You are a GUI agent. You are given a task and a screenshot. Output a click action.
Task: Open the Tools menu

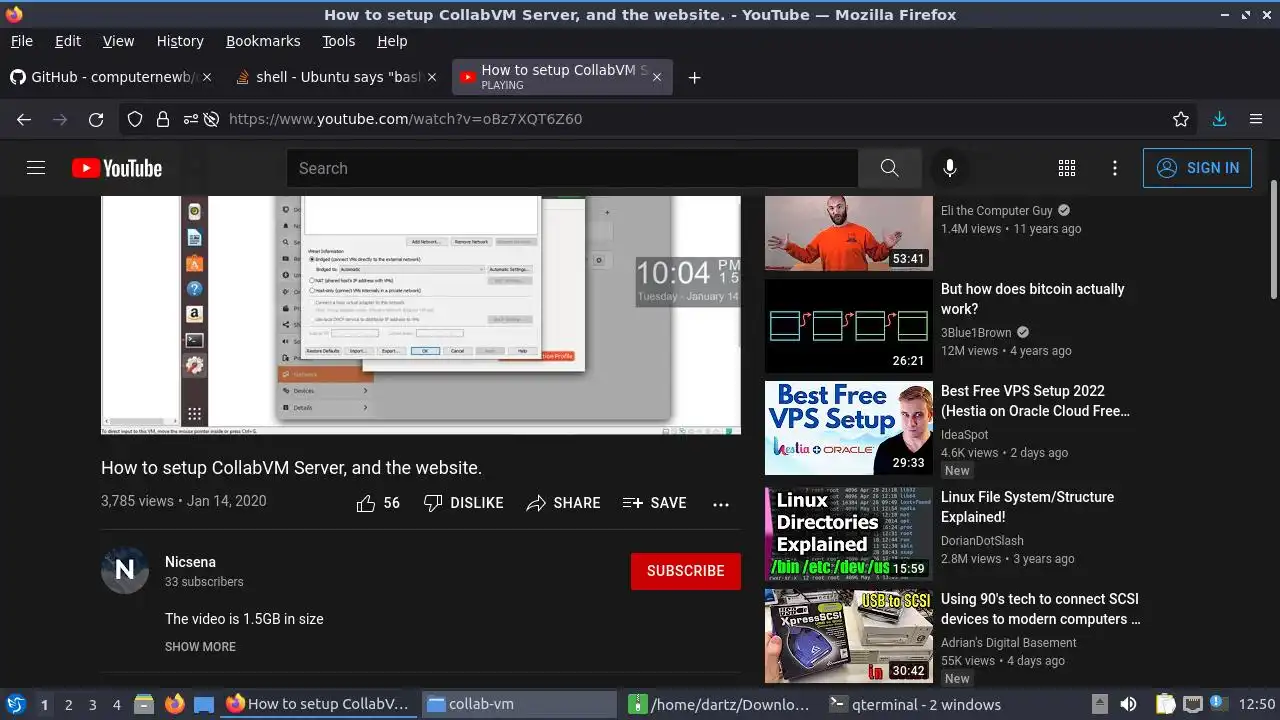pos(338,41)
